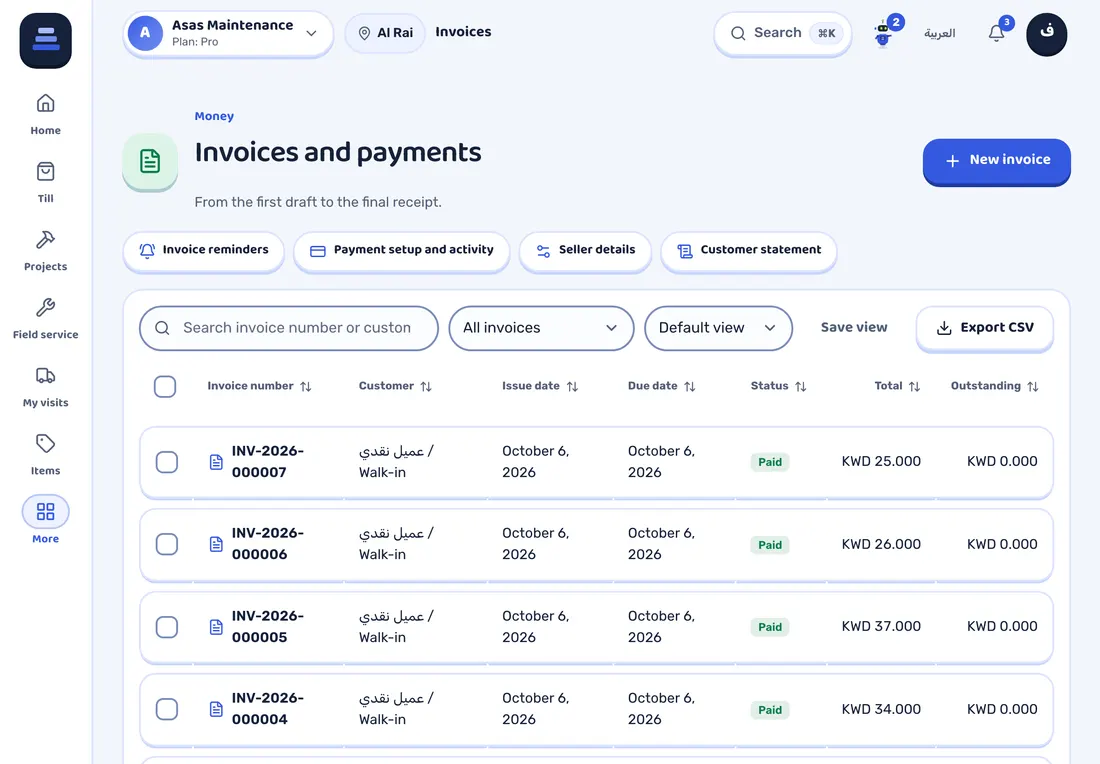Open the Default view dropdown
The height and width of the screenshot is (764, 1100).
coord(718,328)
